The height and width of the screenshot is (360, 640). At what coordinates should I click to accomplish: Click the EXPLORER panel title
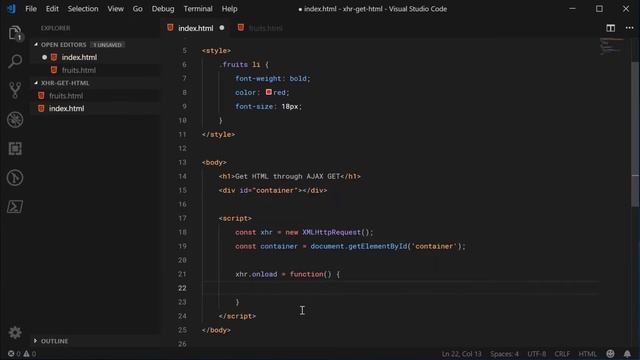pyautogui.click(x=56, y=28)
